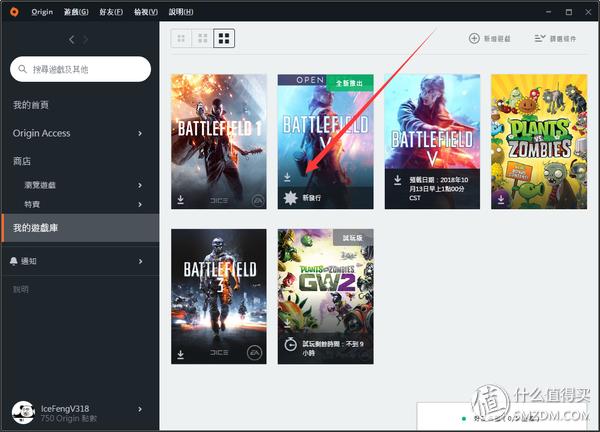Click the 750 Origin points text
The width and height of the screenshot is (600, 432).
[x=69, y=419]
